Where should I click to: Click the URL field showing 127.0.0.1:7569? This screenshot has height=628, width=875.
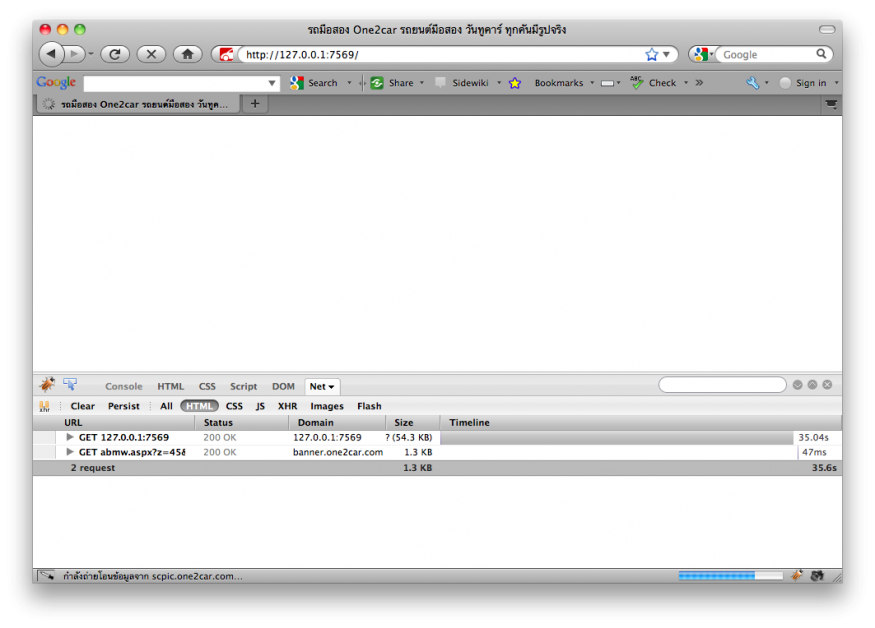tap(441, 54)
